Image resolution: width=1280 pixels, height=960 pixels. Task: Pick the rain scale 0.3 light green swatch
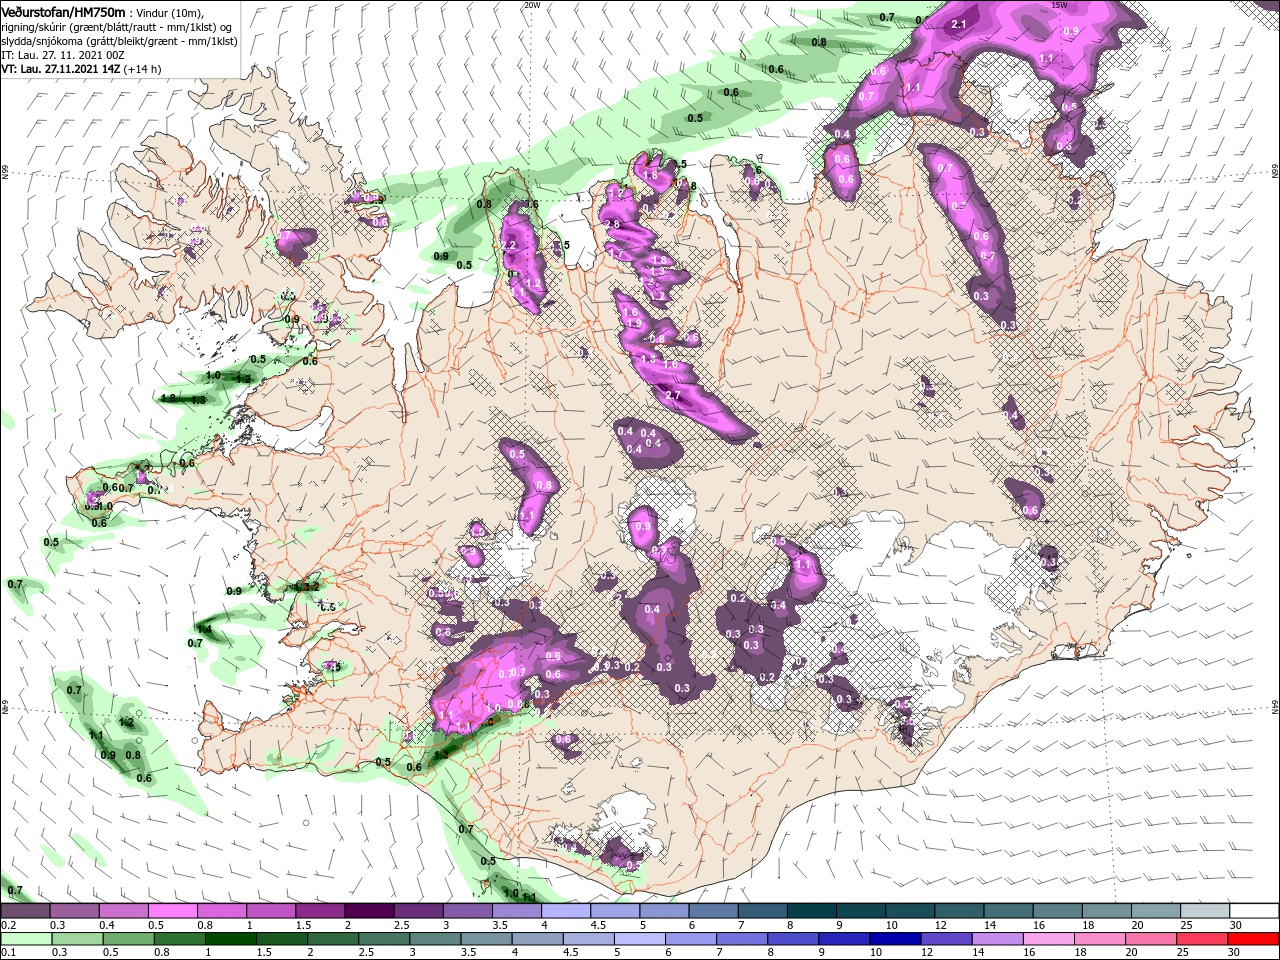pyautogui.click(x=77, y=939)
